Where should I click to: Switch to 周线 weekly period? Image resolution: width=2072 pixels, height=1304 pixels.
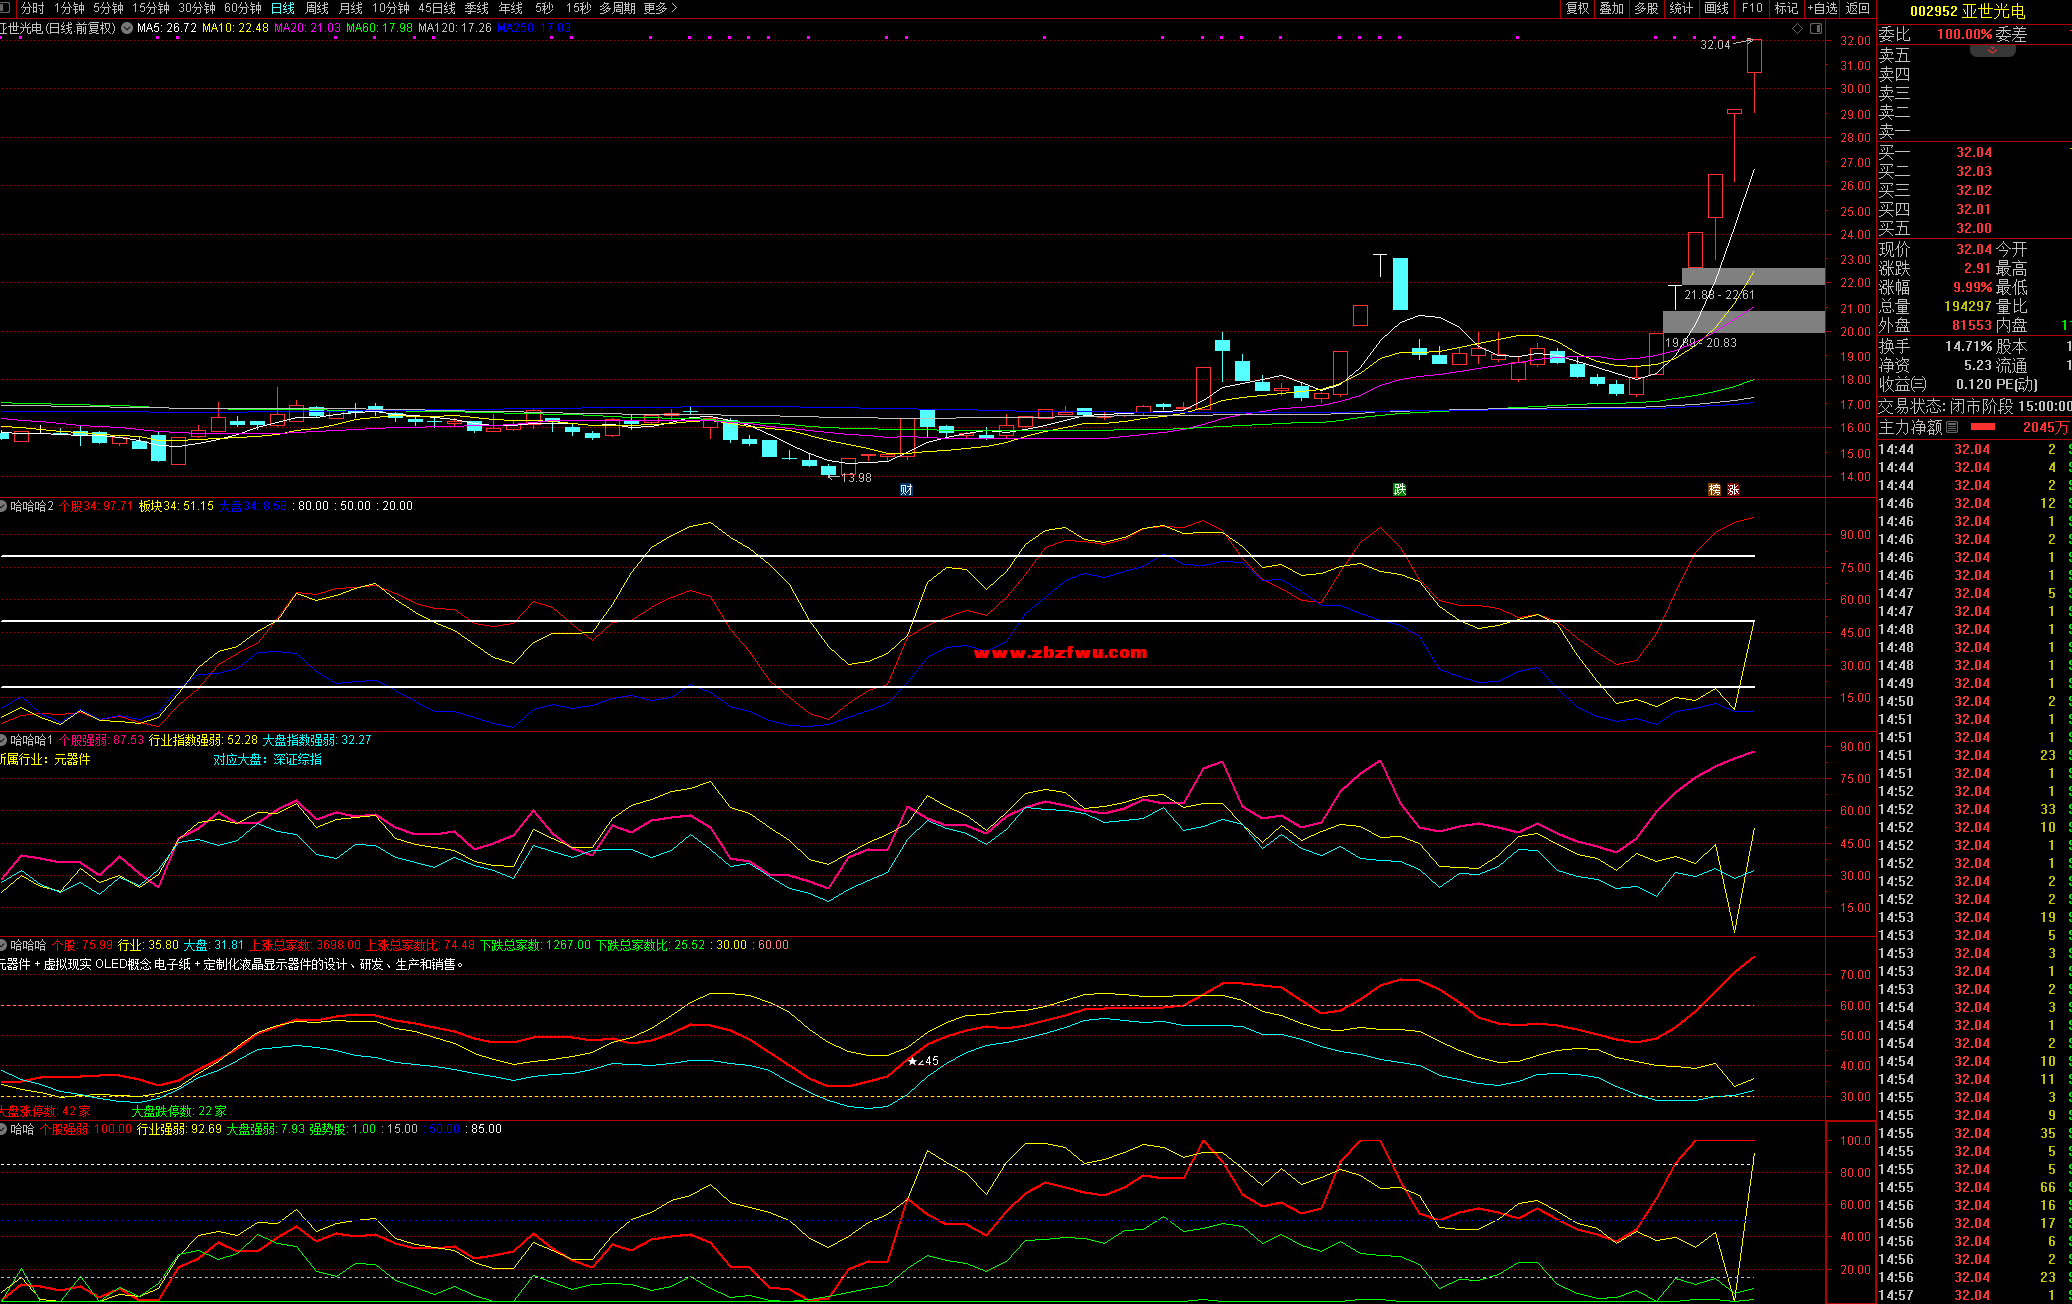[x=317, y=8]
